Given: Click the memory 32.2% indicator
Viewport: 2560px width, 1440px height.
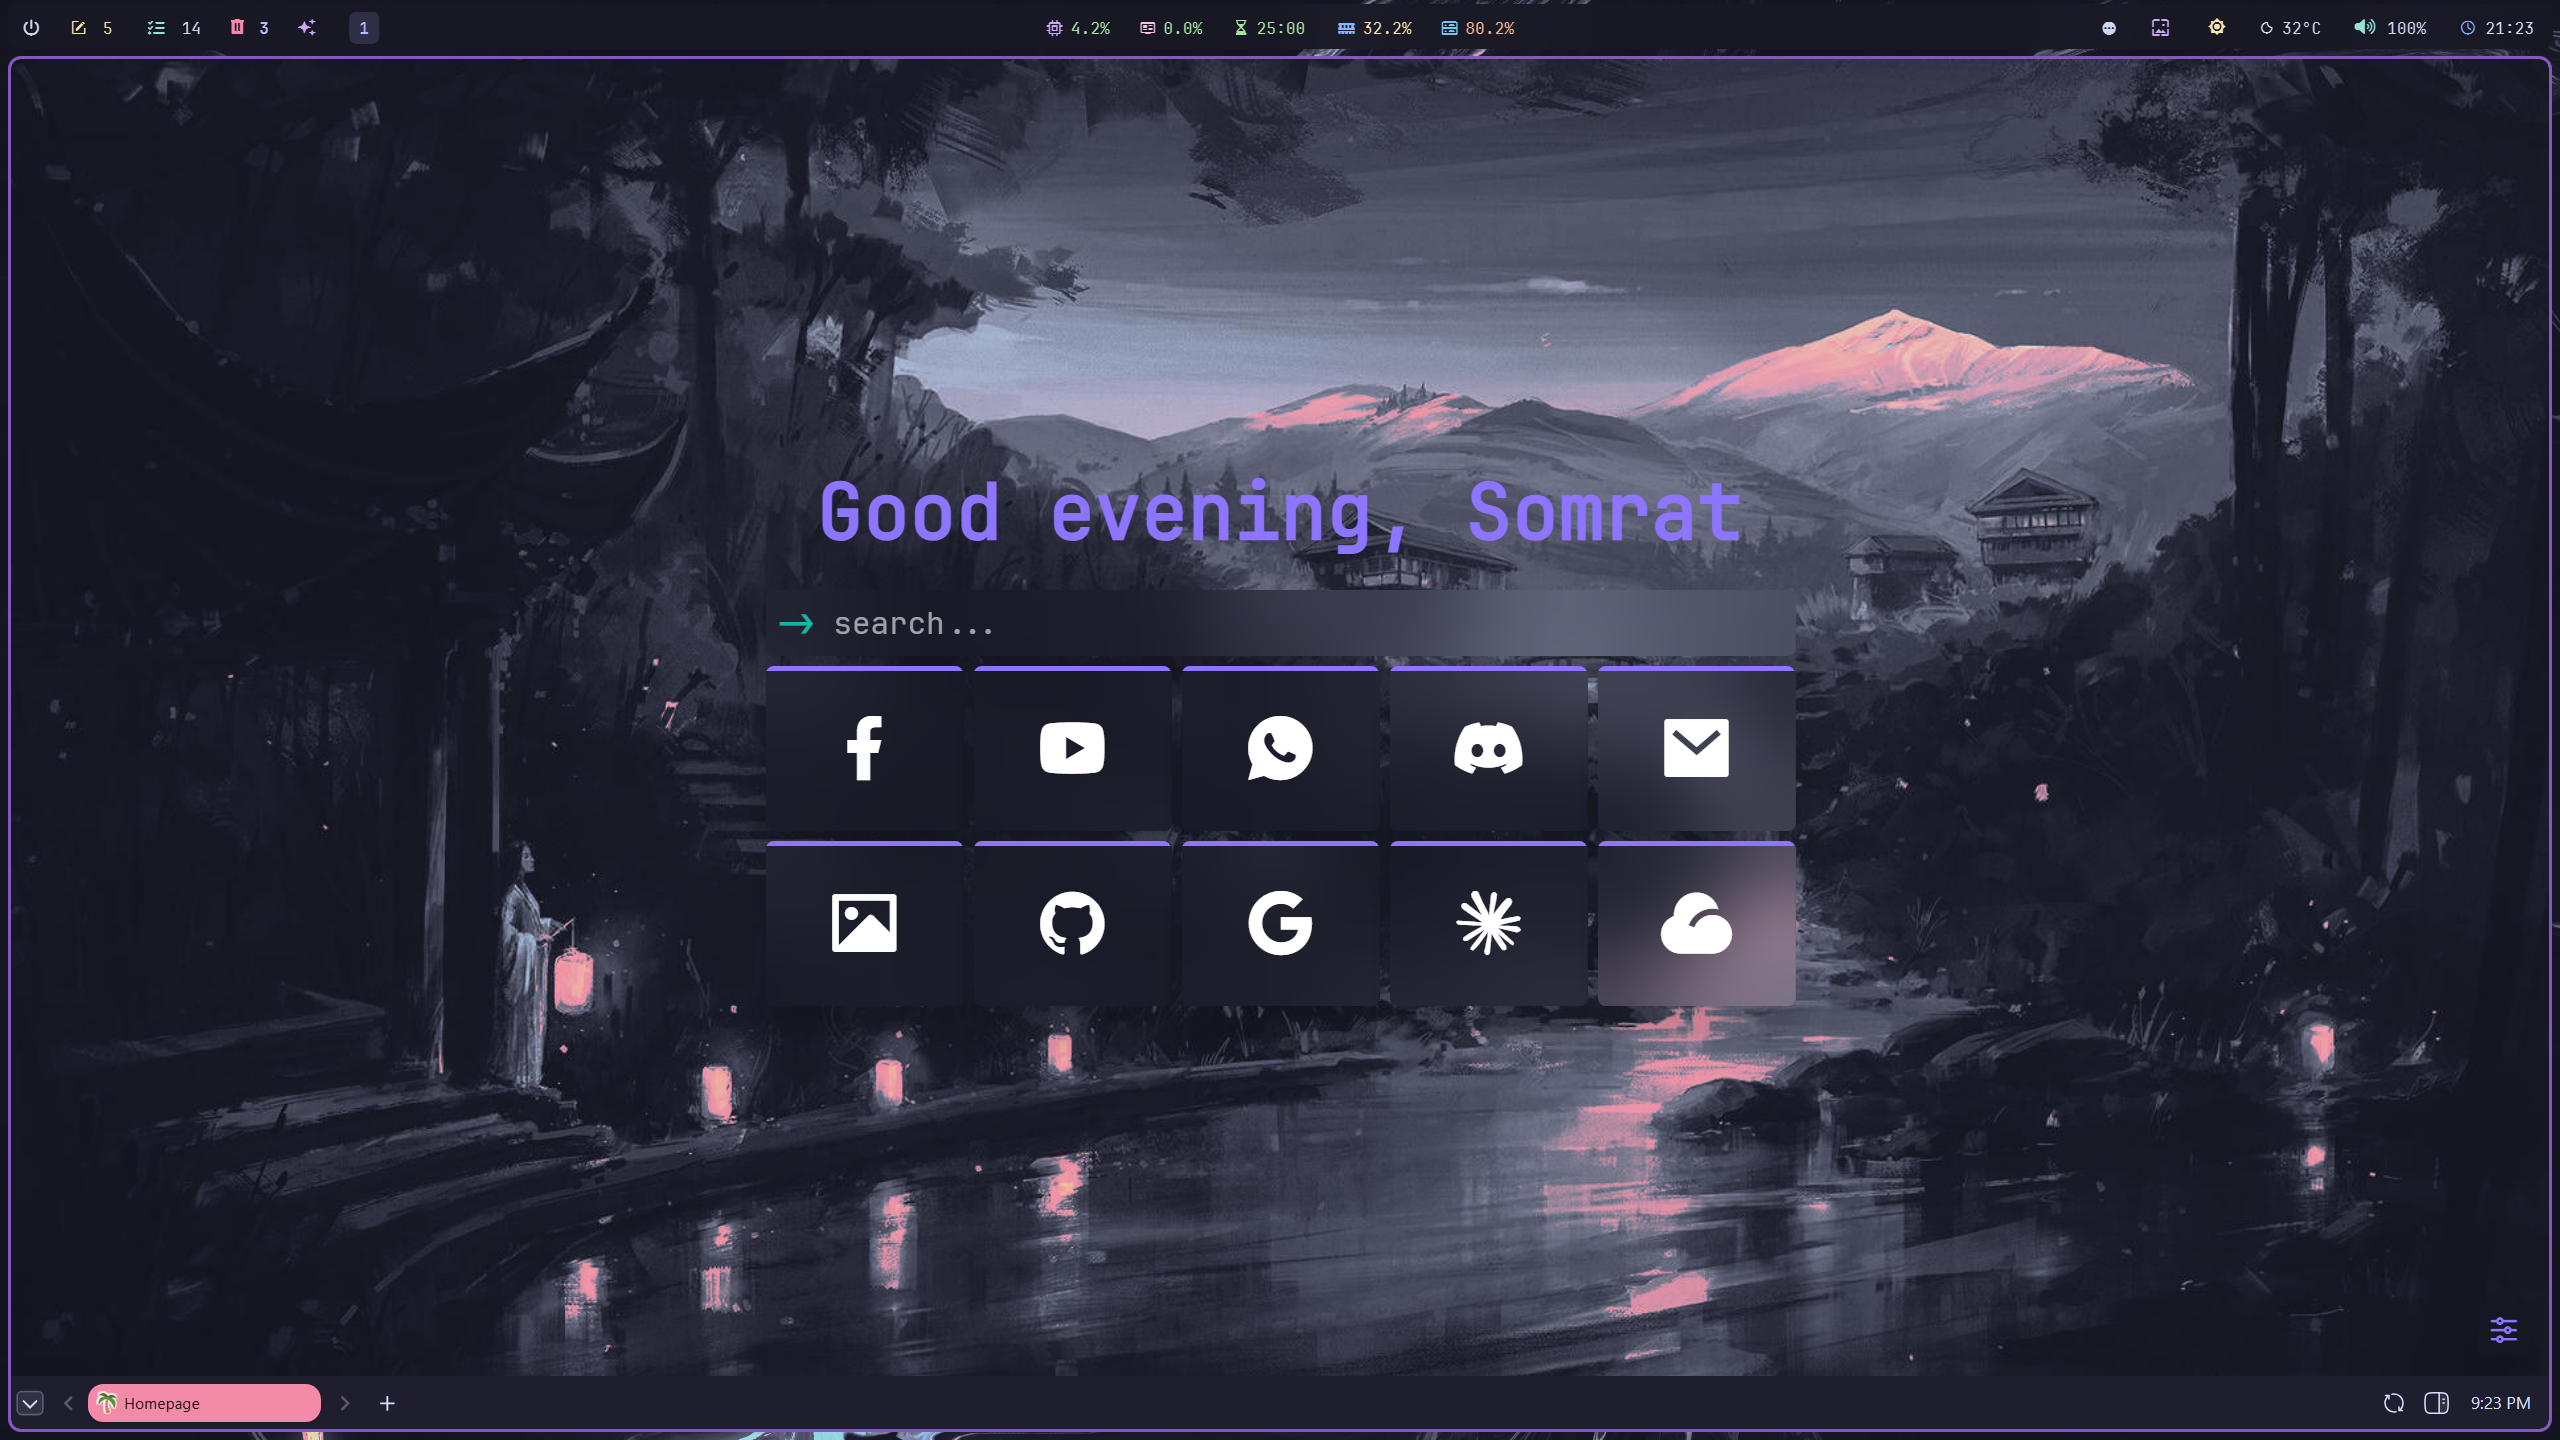Looking at the screenshot, I should (1375, 28).
